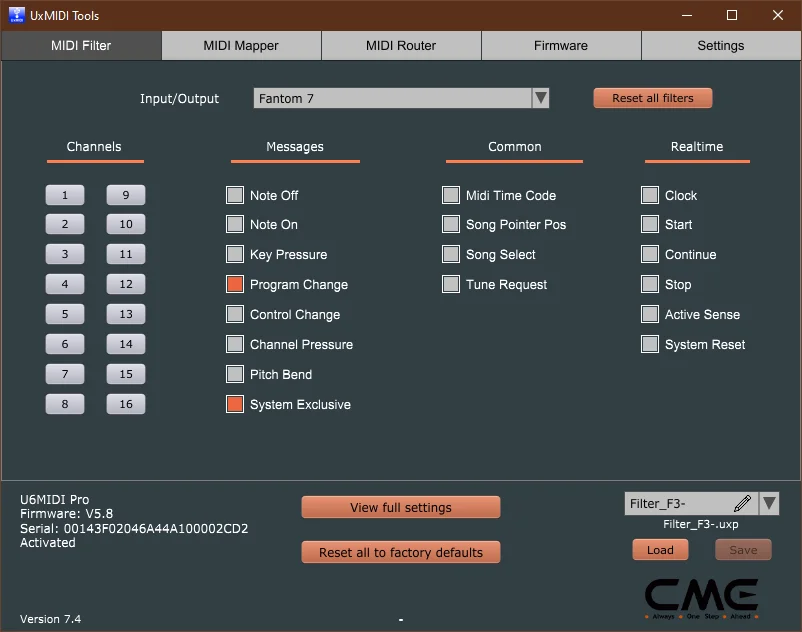Open the Settings tab

(720, 46)
